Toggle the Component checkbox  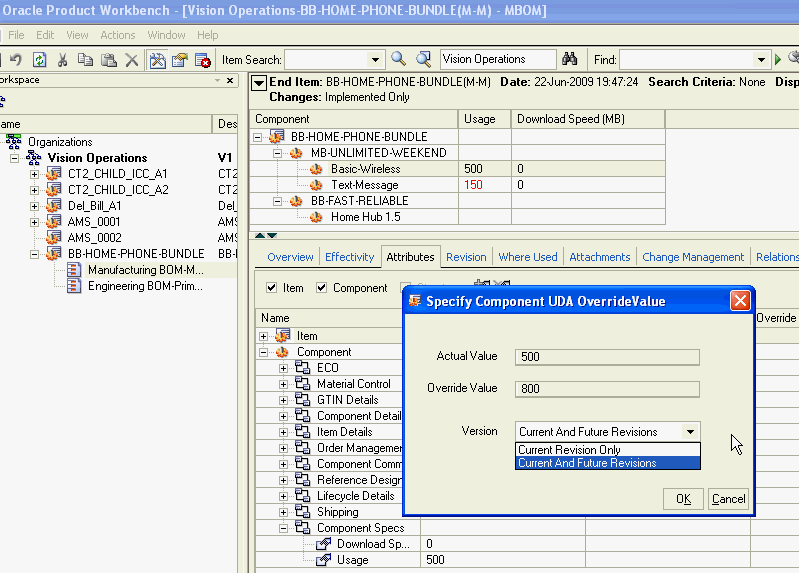coord(322,288)
